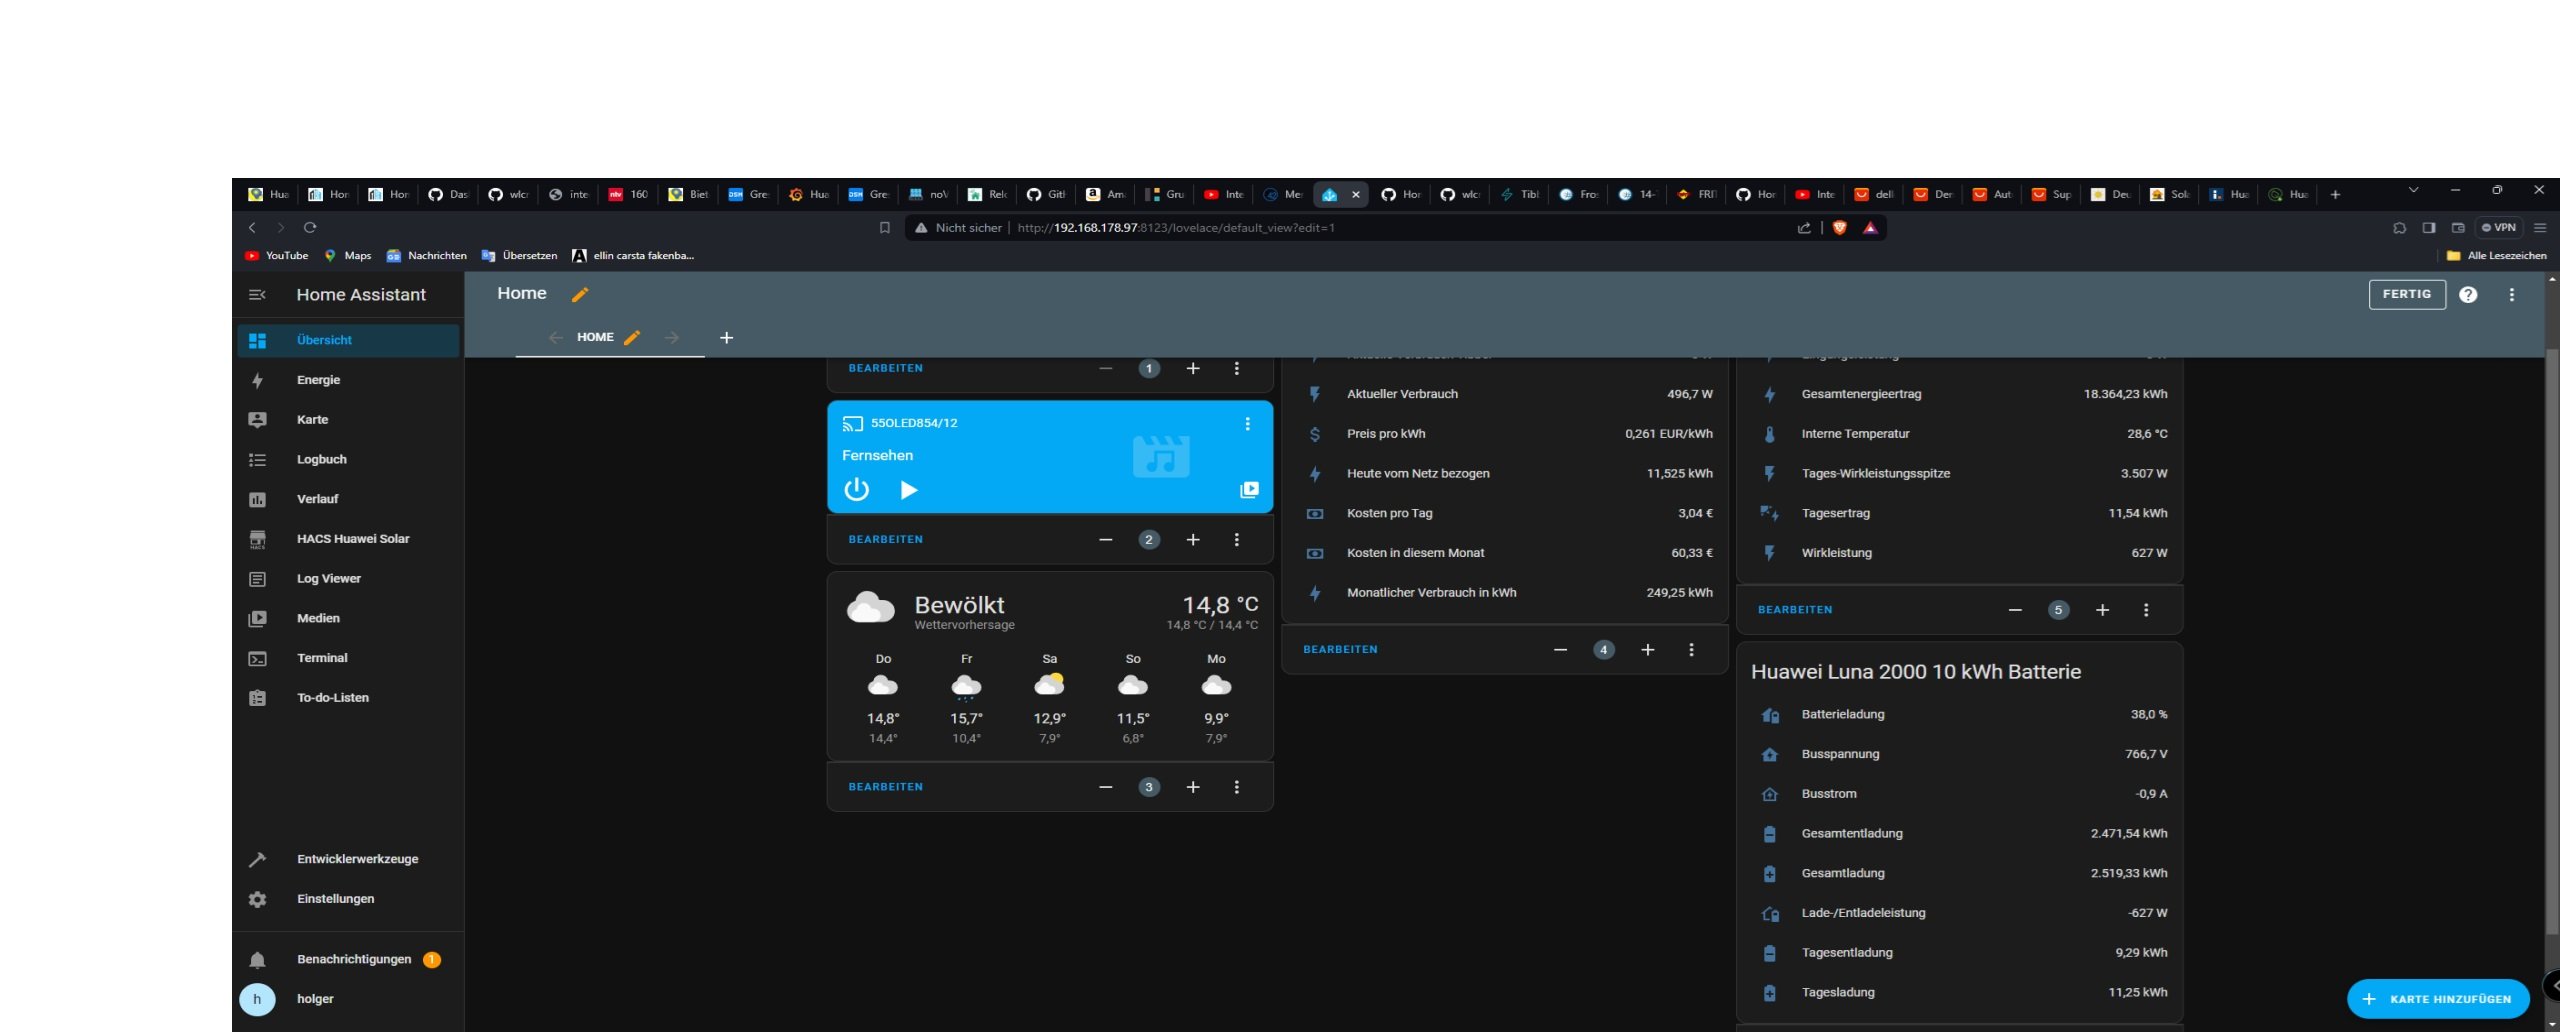Click the holger user profile avatar
The width and height of the screenshot is (2560, 1032).
click(x=257, y=999)
